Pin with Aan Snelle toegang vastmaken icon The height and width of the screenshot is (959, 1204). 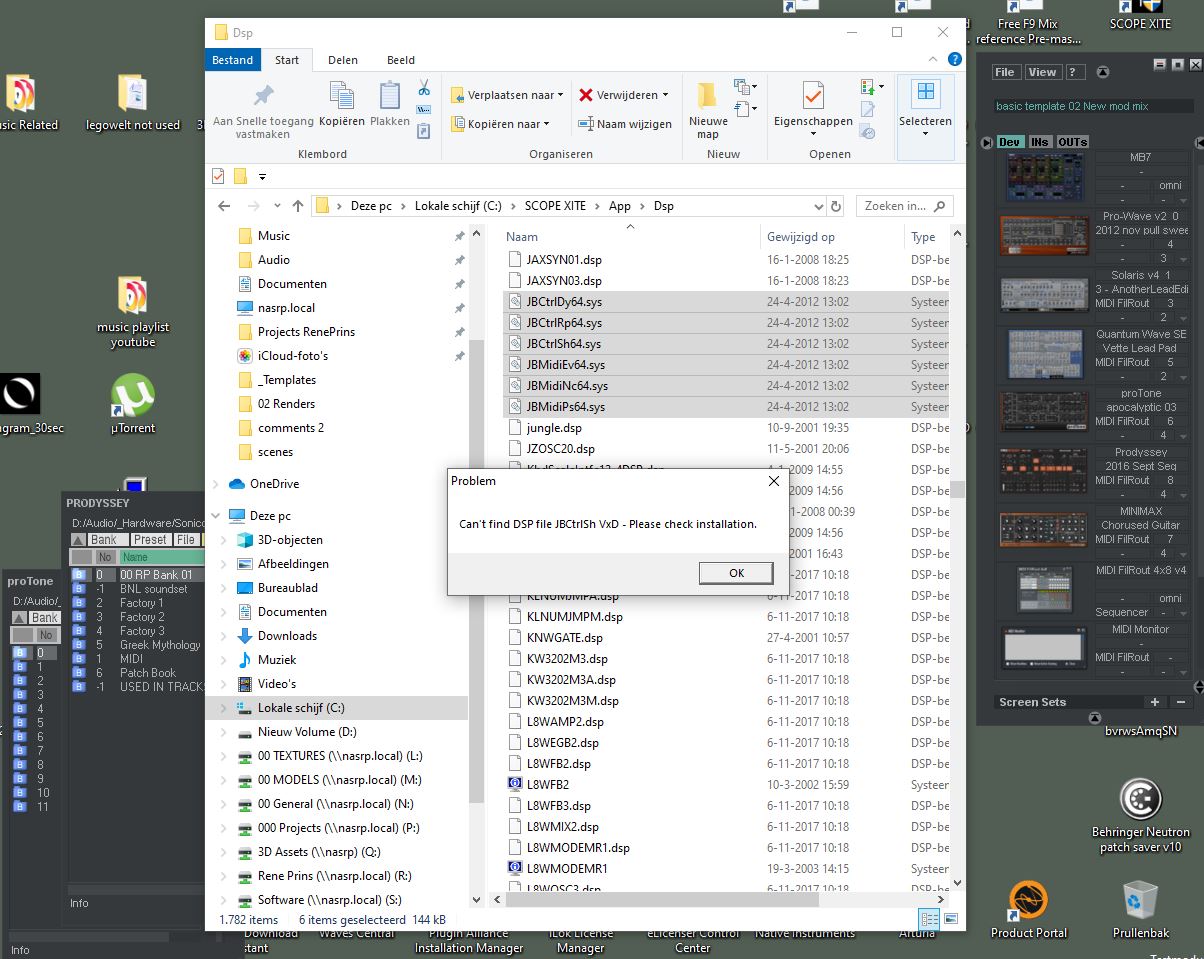pos(264,96)
